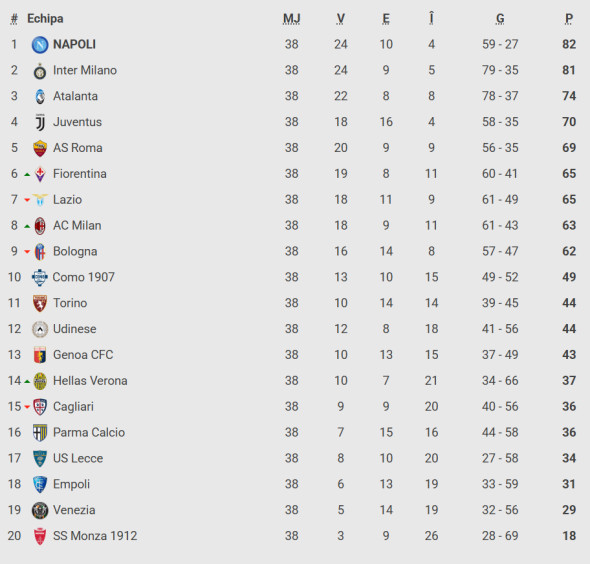This screenshot has width=590, height=564.
Task: Click the G goals column header
Action: click(500, 18)
